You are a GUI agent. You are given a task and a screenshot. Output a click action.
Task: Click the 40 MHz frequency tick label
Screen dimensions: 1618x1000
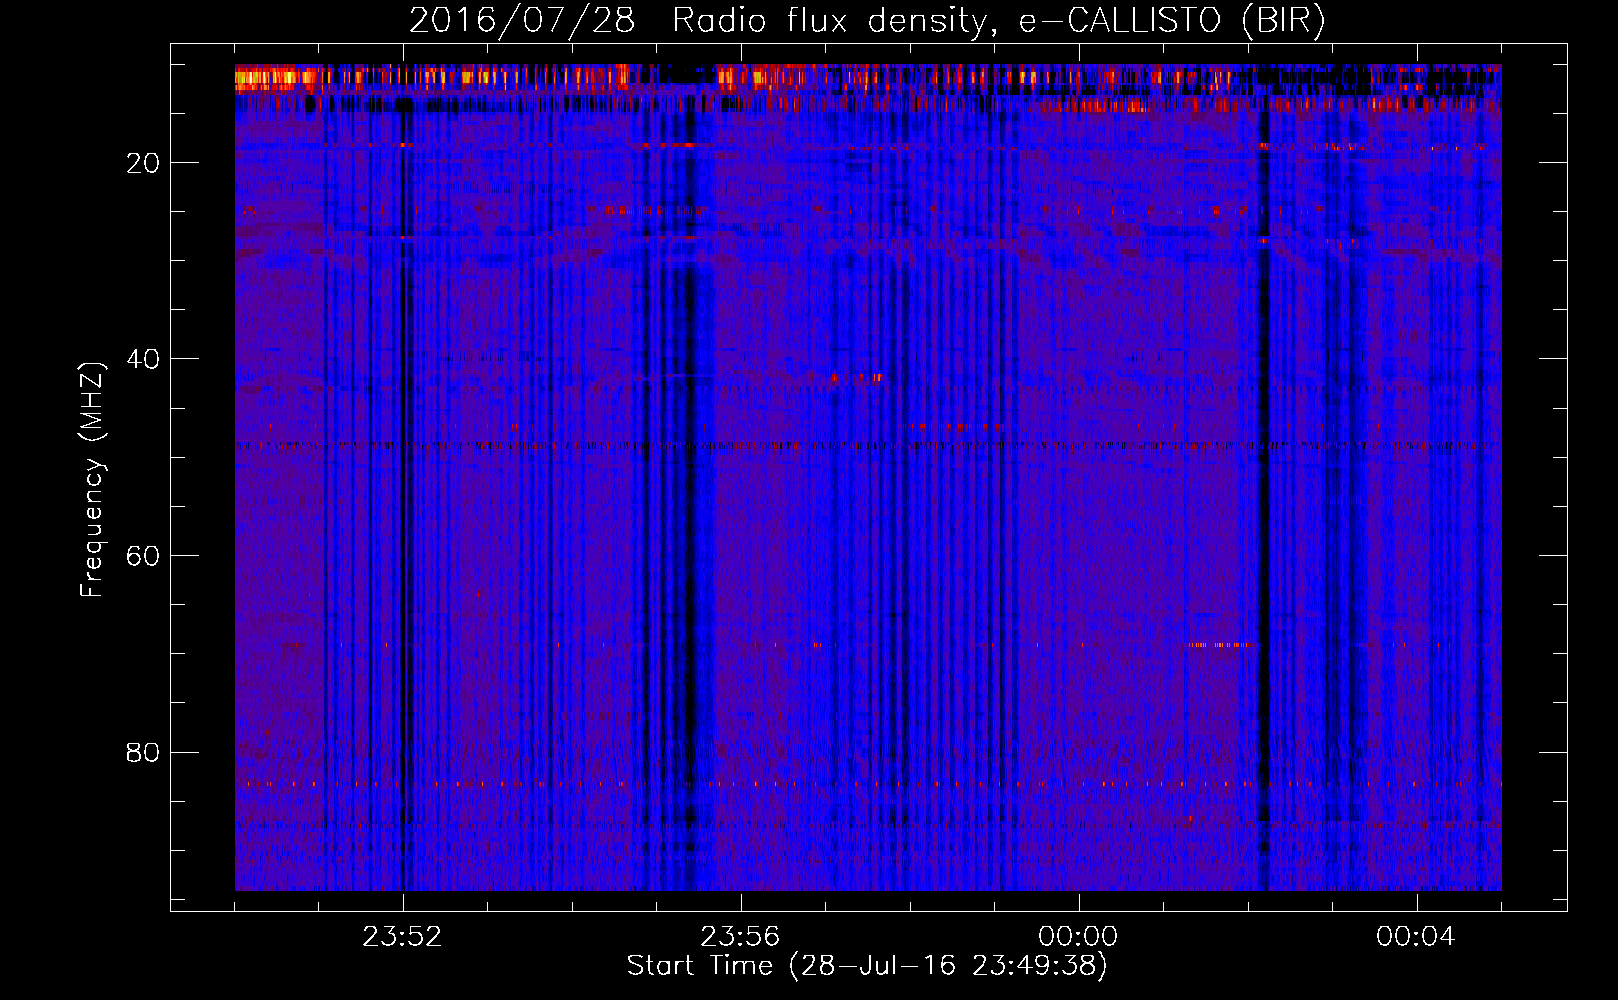(x=143, y=359)
